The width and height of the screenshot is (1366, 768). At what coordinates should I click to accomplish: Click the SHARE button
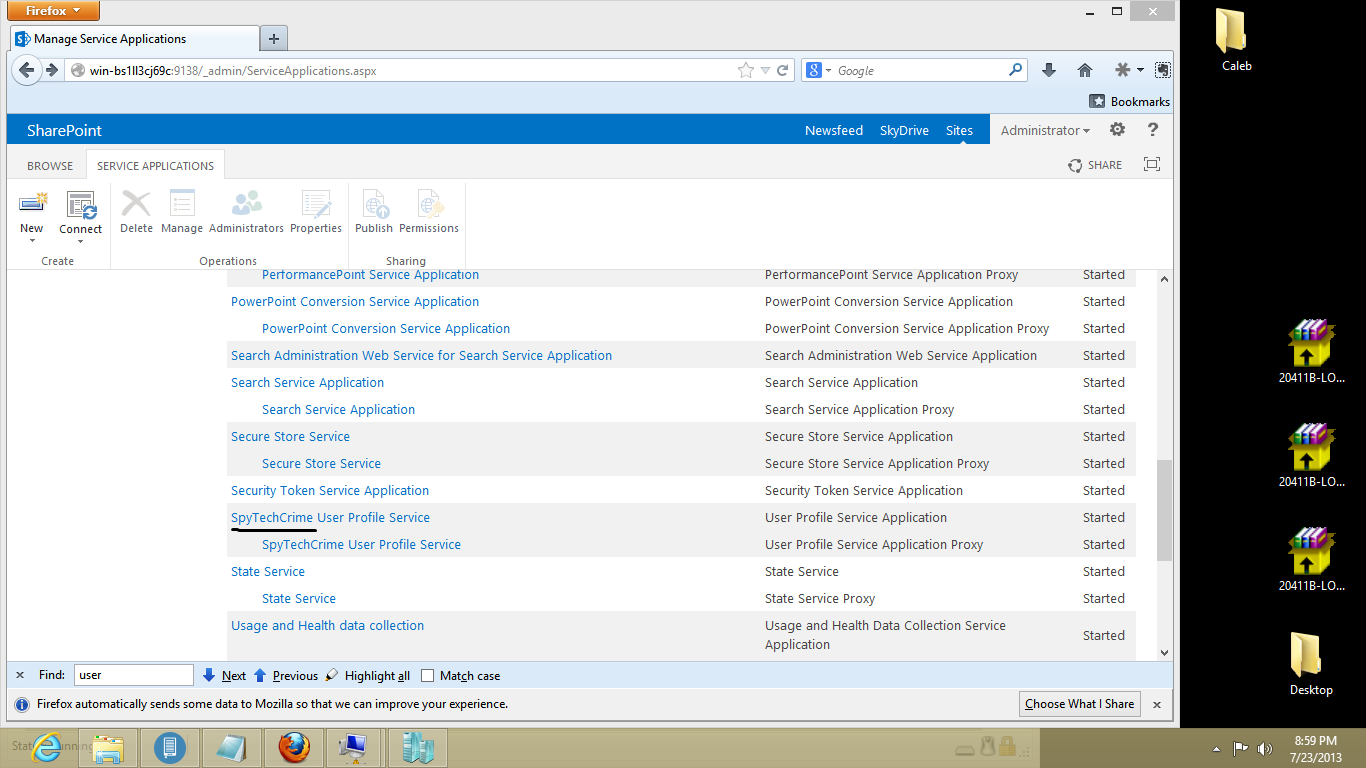tap(1095, 165)
